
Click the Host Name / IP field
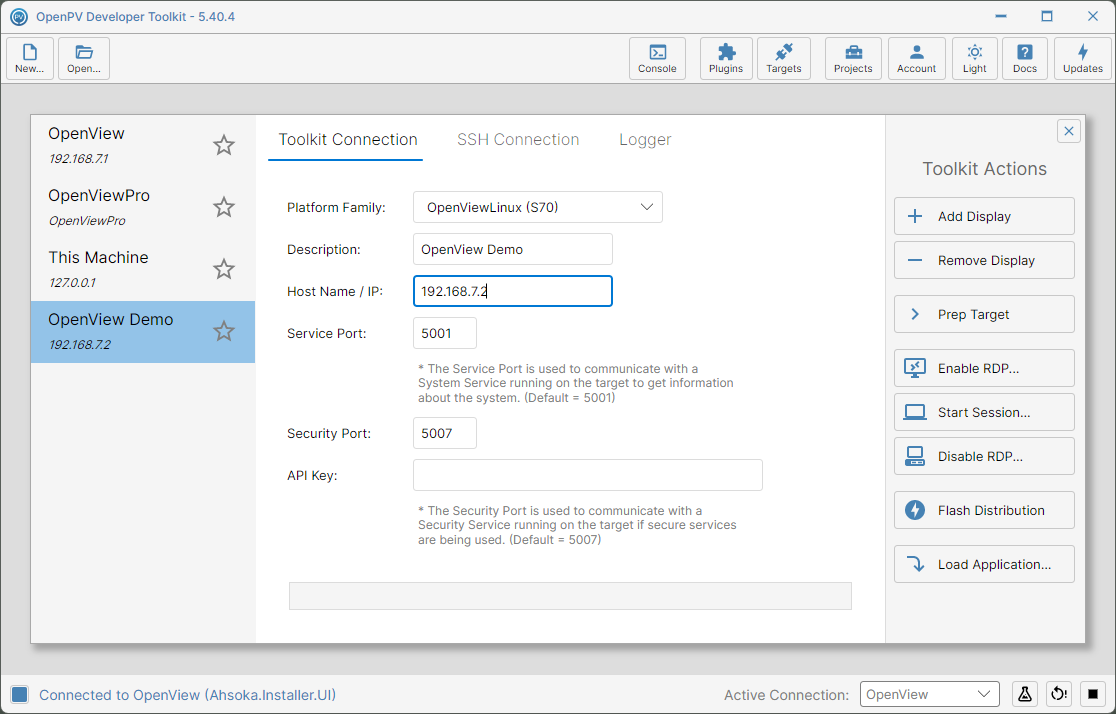512,291
